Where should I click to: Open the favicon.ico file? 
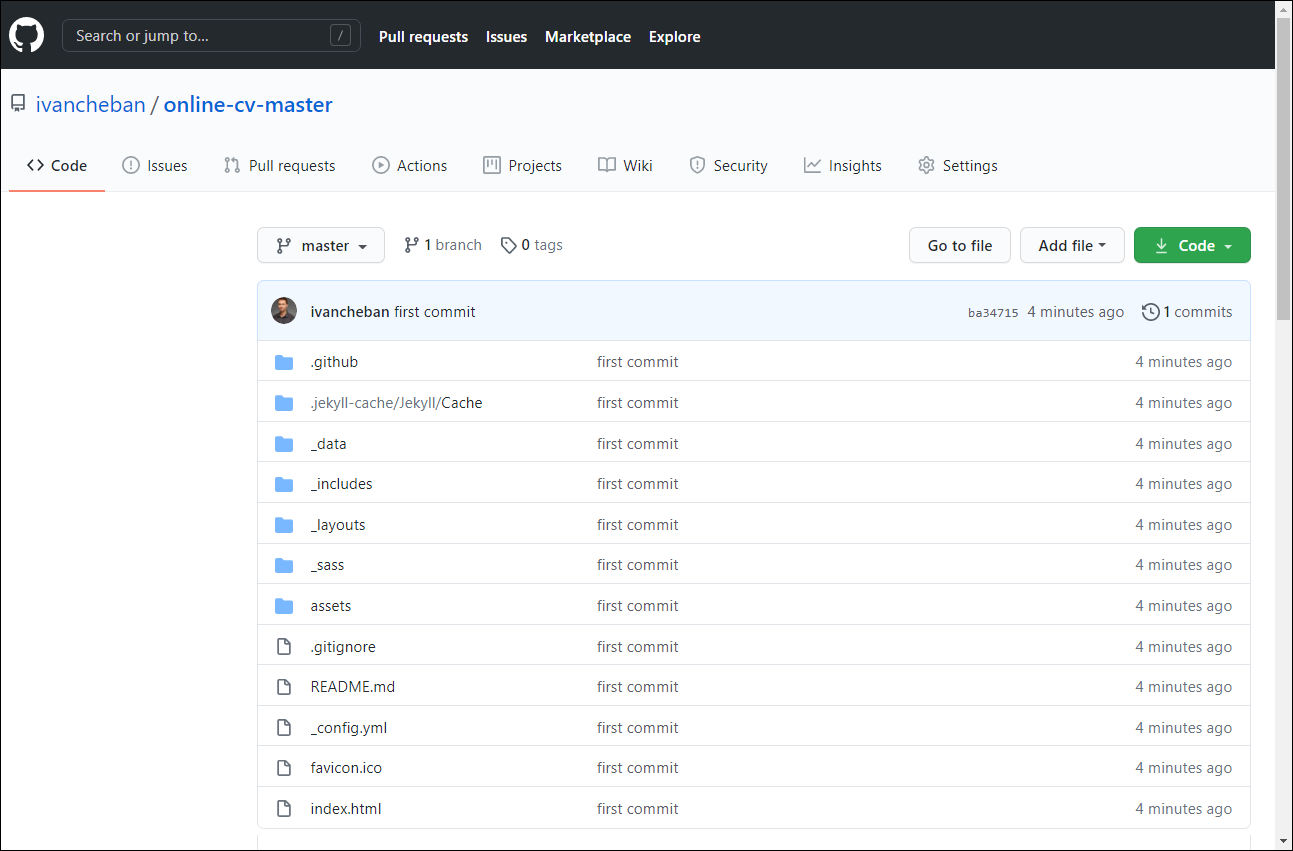coord(346,768)
